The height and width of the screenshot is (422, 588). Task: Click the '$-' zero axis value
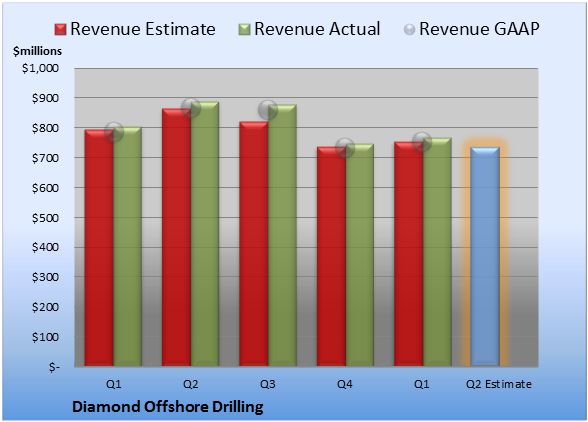pos(54,367)
